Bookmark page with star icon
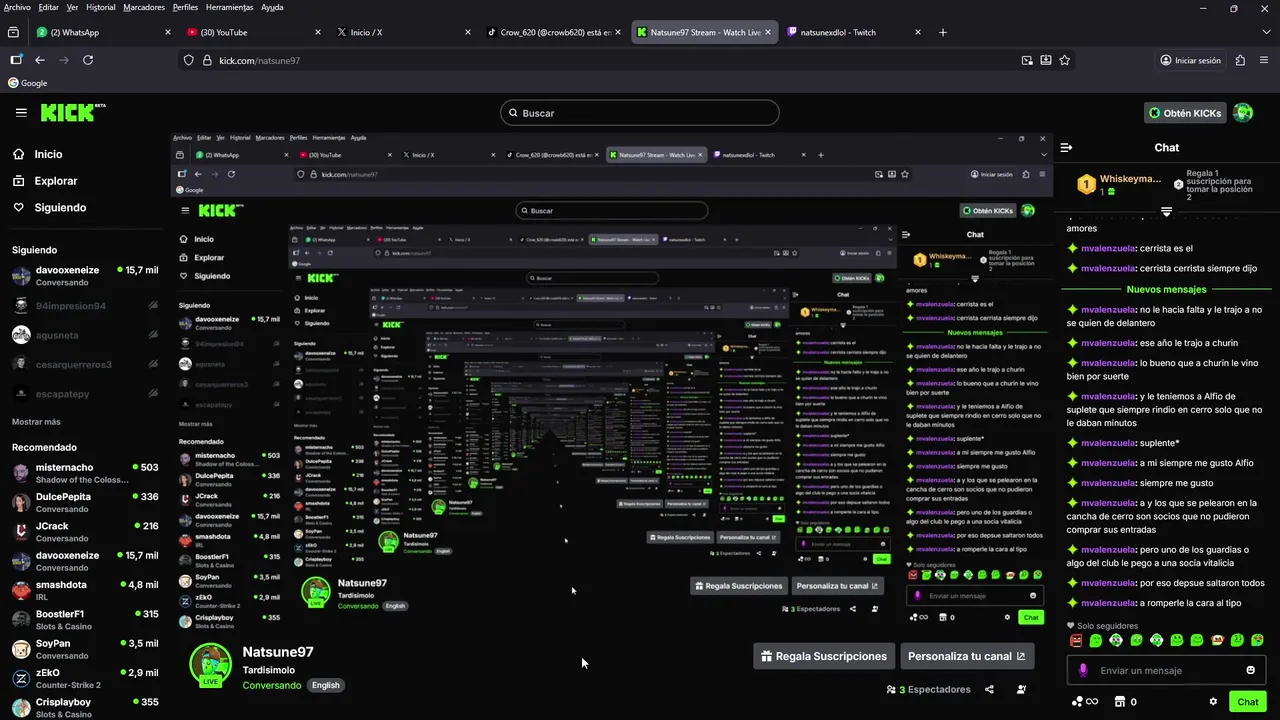The height and width of the screenshot is (720, 1280). click(x=1065, y=60)
